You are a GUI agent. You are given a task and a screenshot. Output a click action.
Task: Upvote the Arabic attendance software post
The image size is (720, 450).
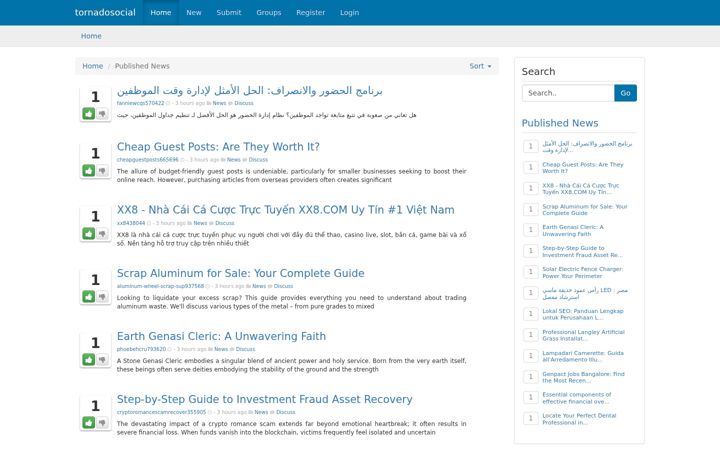pos(89,113)
